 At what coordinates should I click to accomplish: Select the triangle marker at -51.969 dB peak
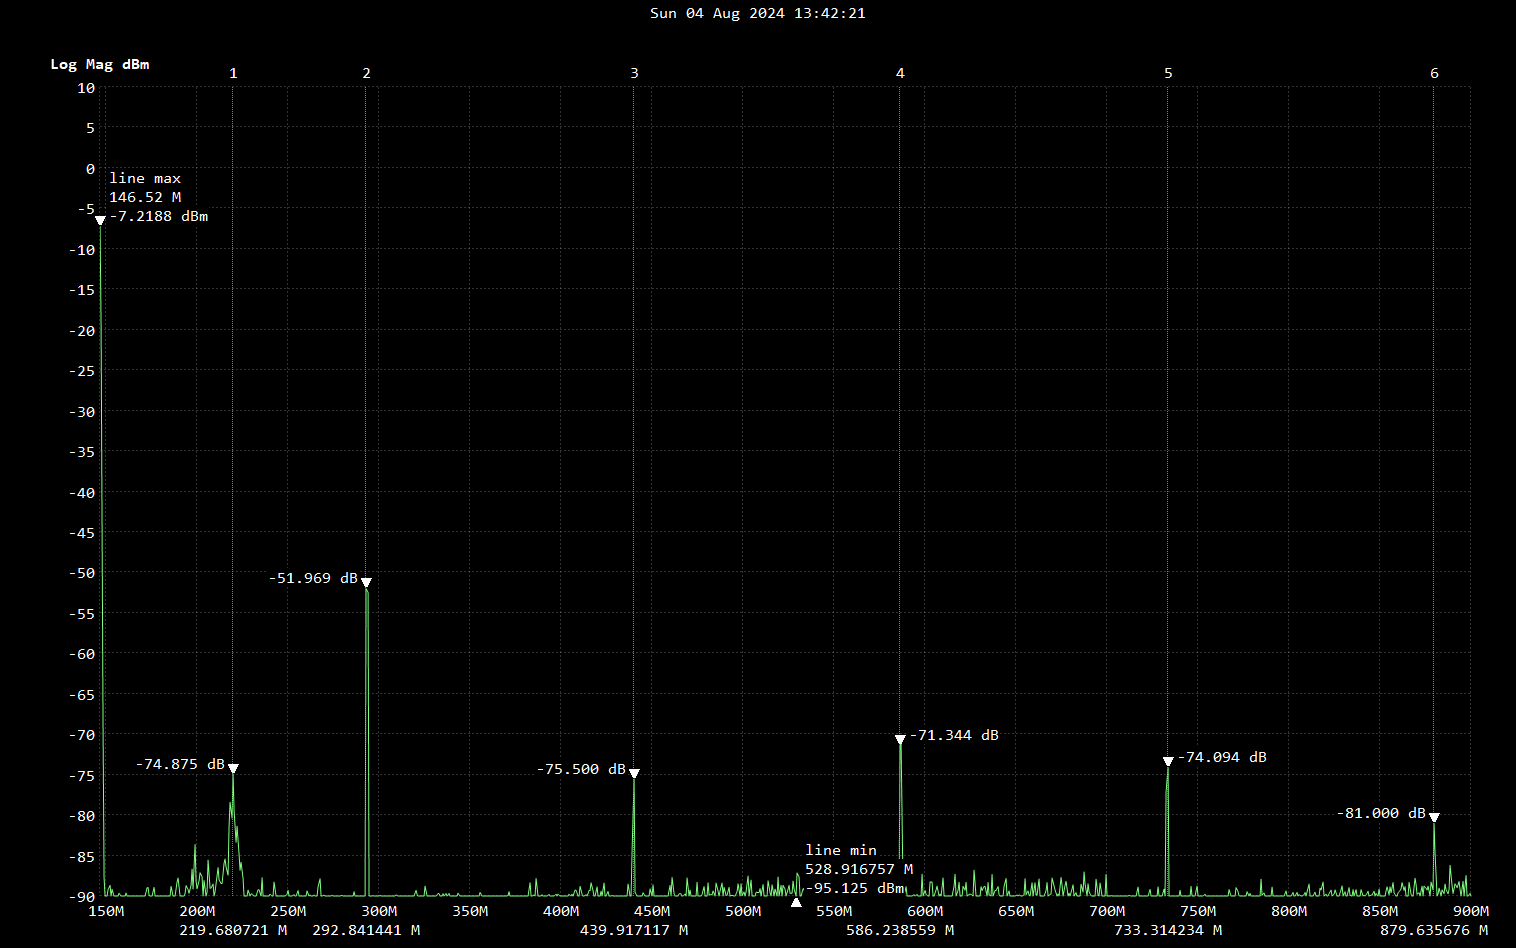366,582
